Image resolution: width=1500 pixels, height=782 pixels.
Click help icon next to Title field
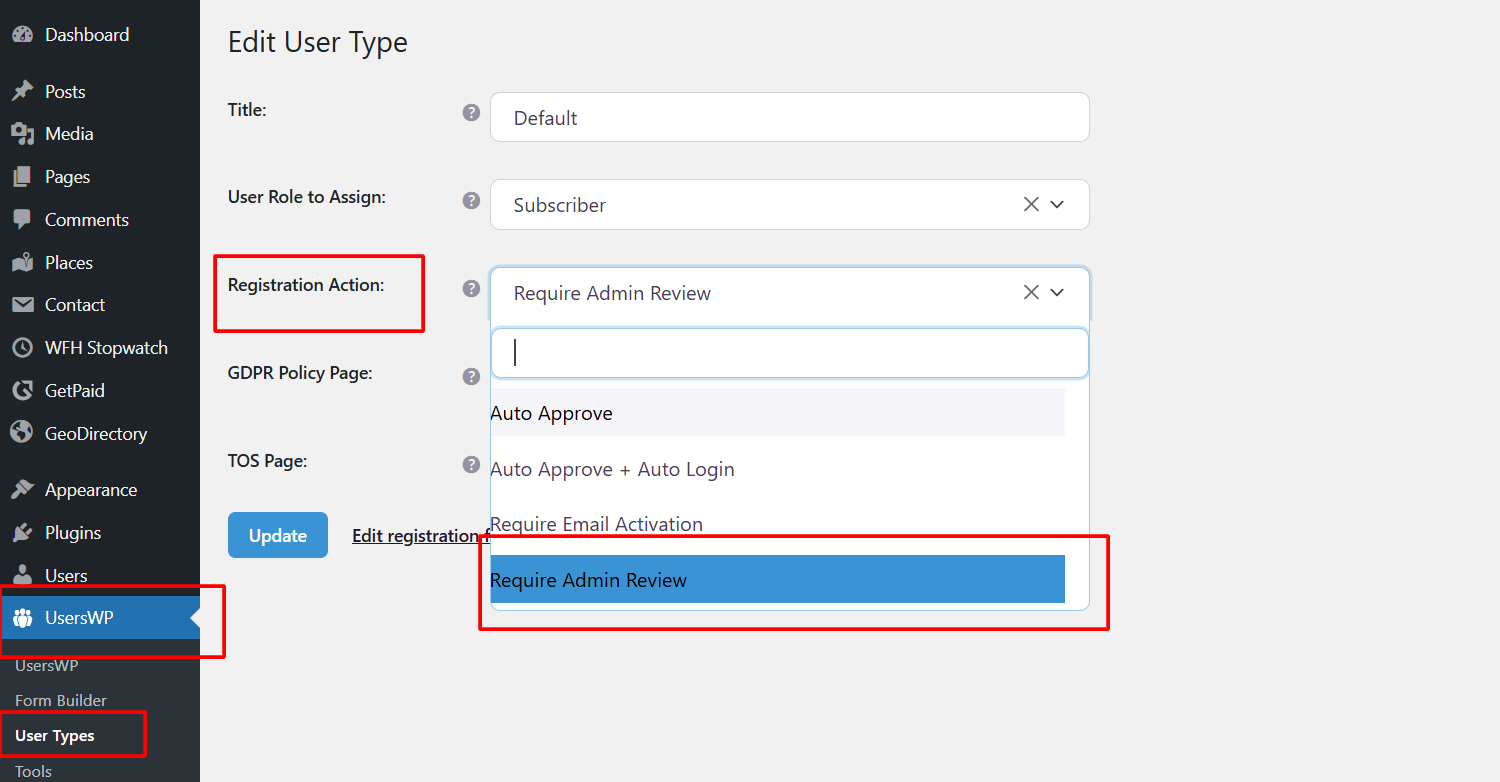[471, 112]
